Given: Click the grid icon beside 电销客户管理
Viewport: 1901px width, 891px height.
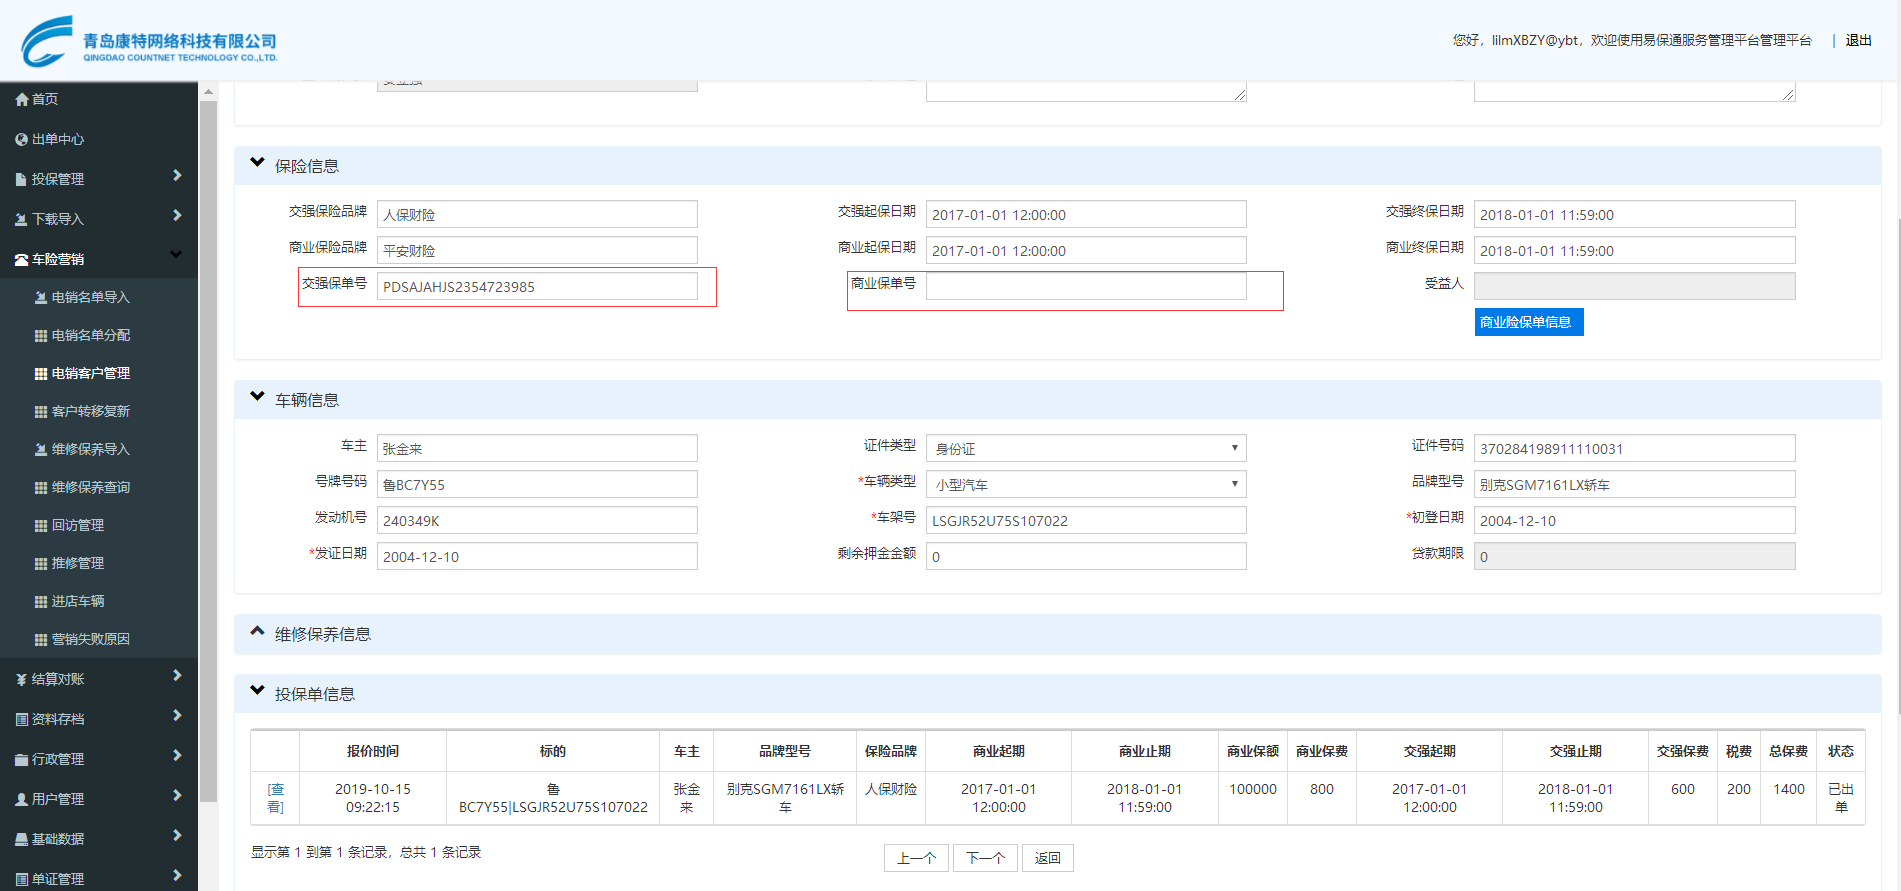Looking at the screenshot, I should click(41, 373).
